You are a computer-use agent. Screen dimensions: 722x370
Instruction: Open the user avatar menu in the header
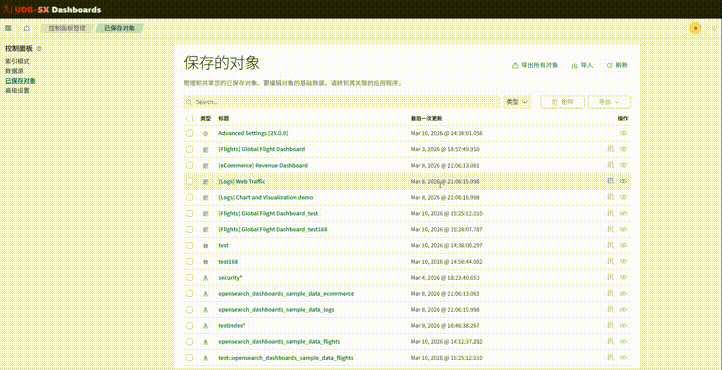695,28
